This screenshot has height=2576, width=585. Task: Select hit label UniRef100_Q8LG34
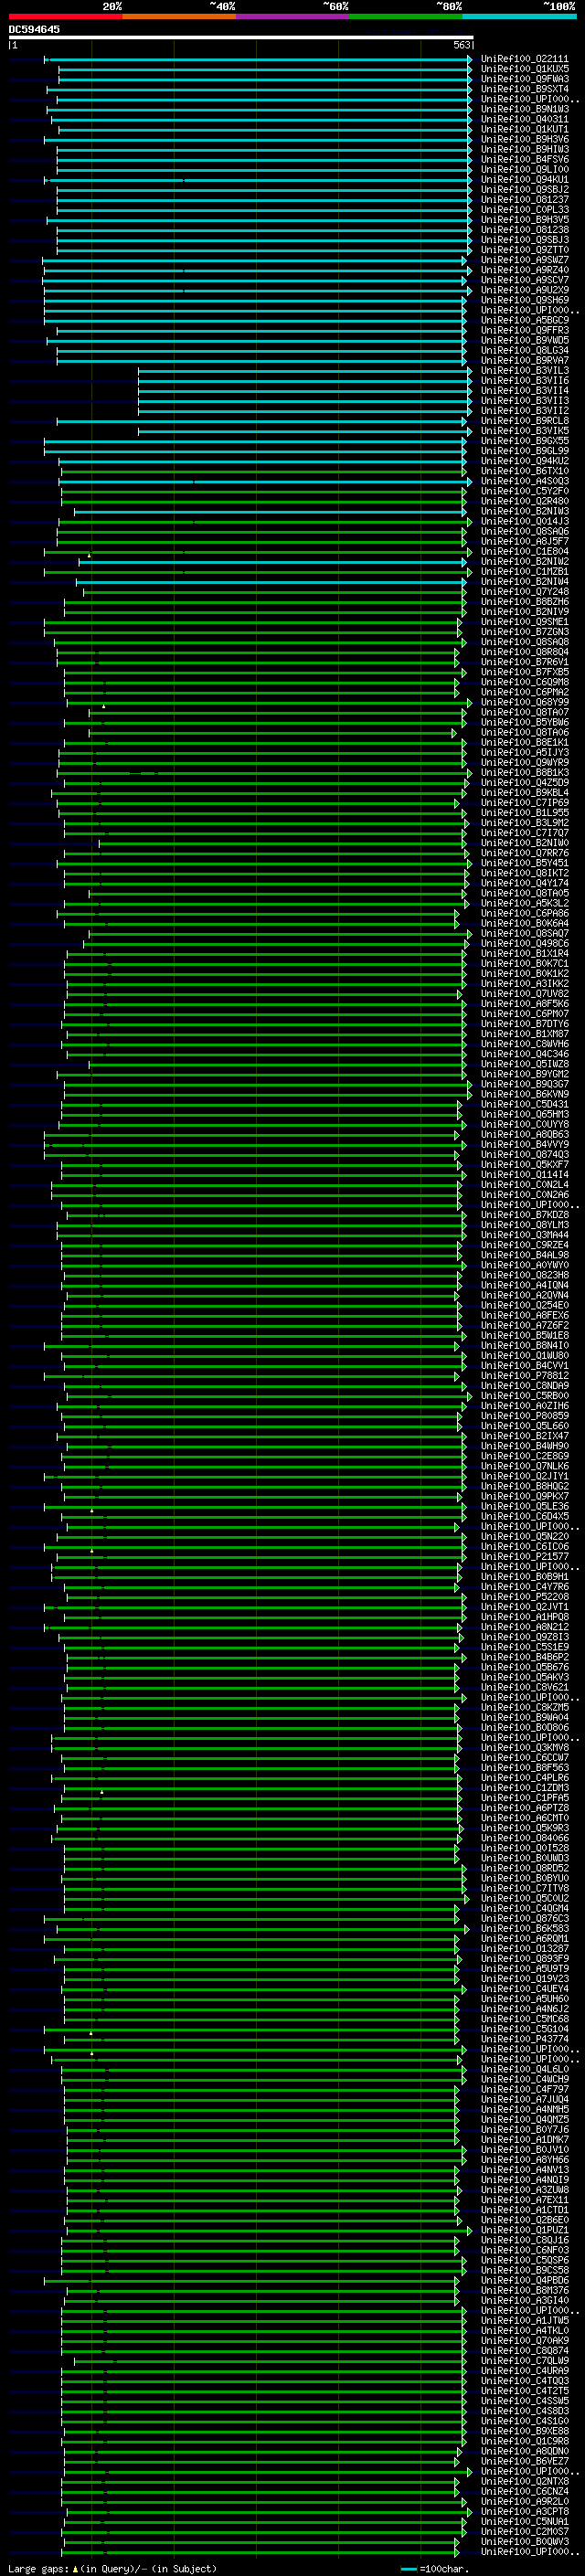[x=525, y=350]
